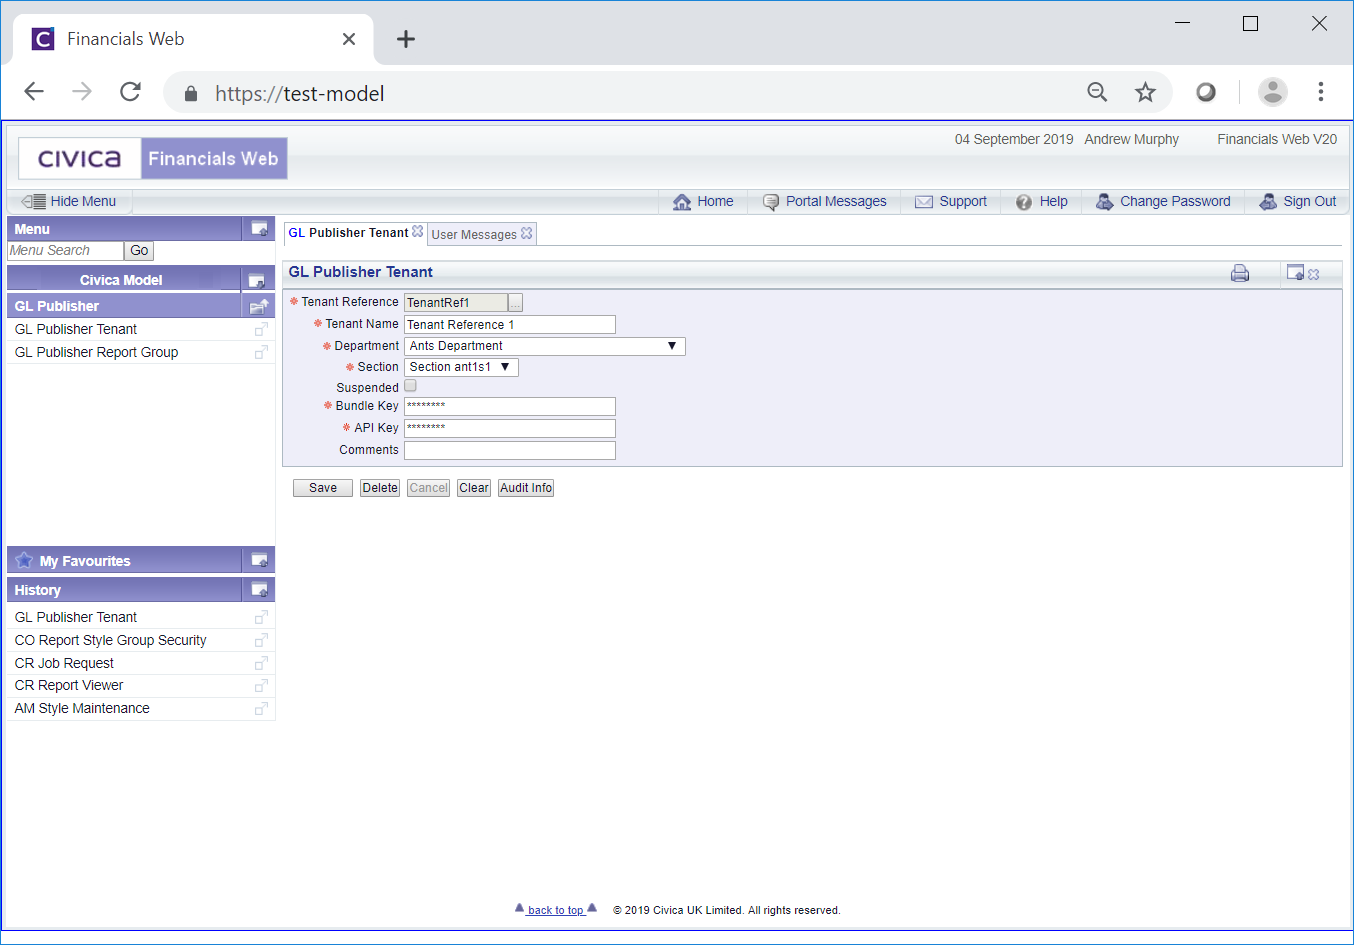This screenshot has width=1354, height=945.
Task: Open GL Publisher Report Group in new window icon
Action: (261, 352)
